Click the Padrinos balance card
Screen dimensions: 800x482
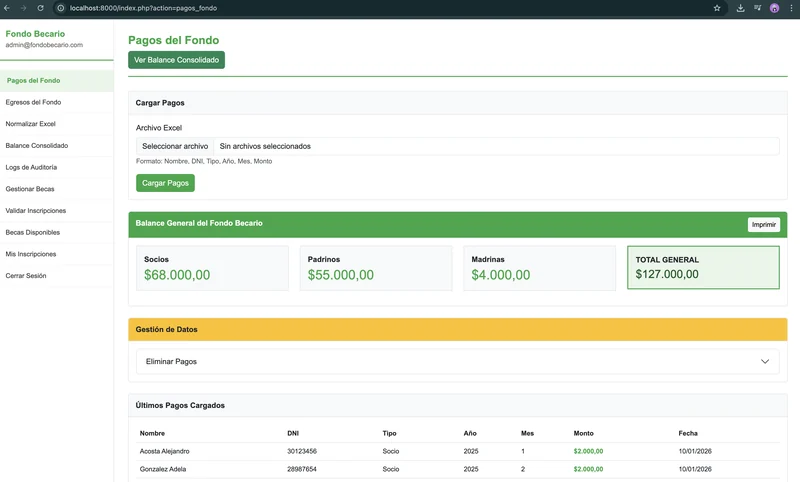tap(376, 268)
